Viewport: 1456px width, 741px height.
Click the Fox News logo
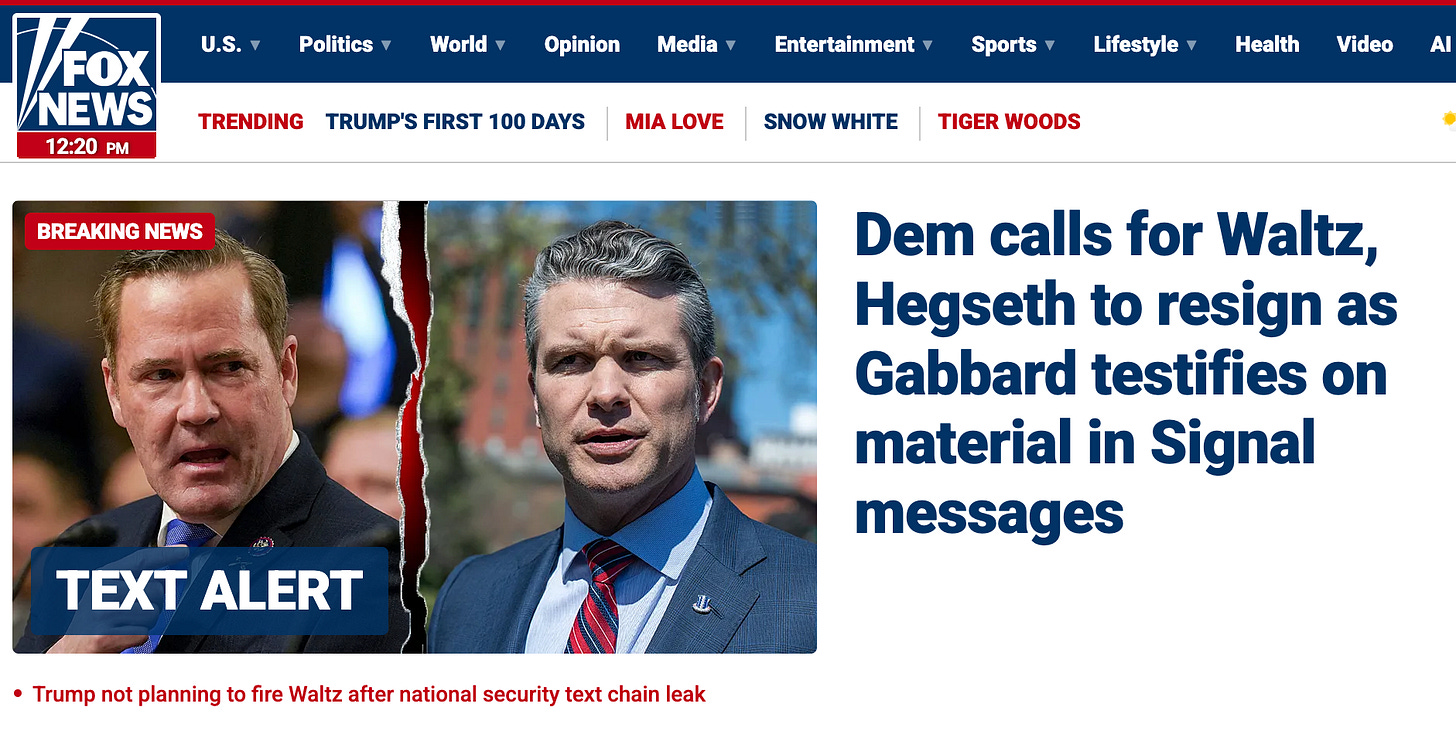87,86
